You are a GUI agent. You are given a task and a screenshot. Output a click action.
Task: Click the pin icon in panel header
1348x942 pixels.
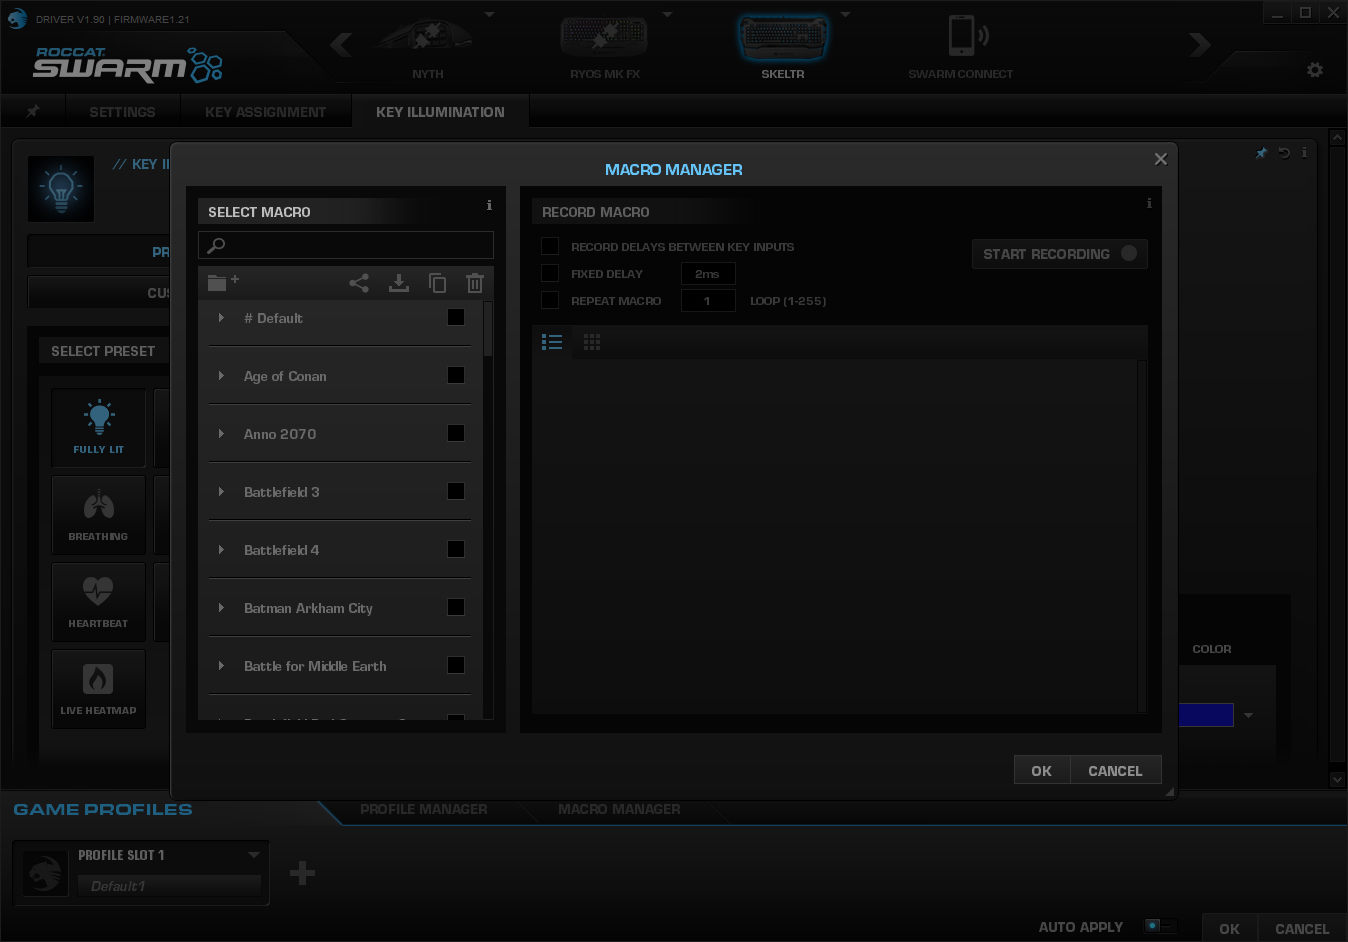coord(1262,153)
